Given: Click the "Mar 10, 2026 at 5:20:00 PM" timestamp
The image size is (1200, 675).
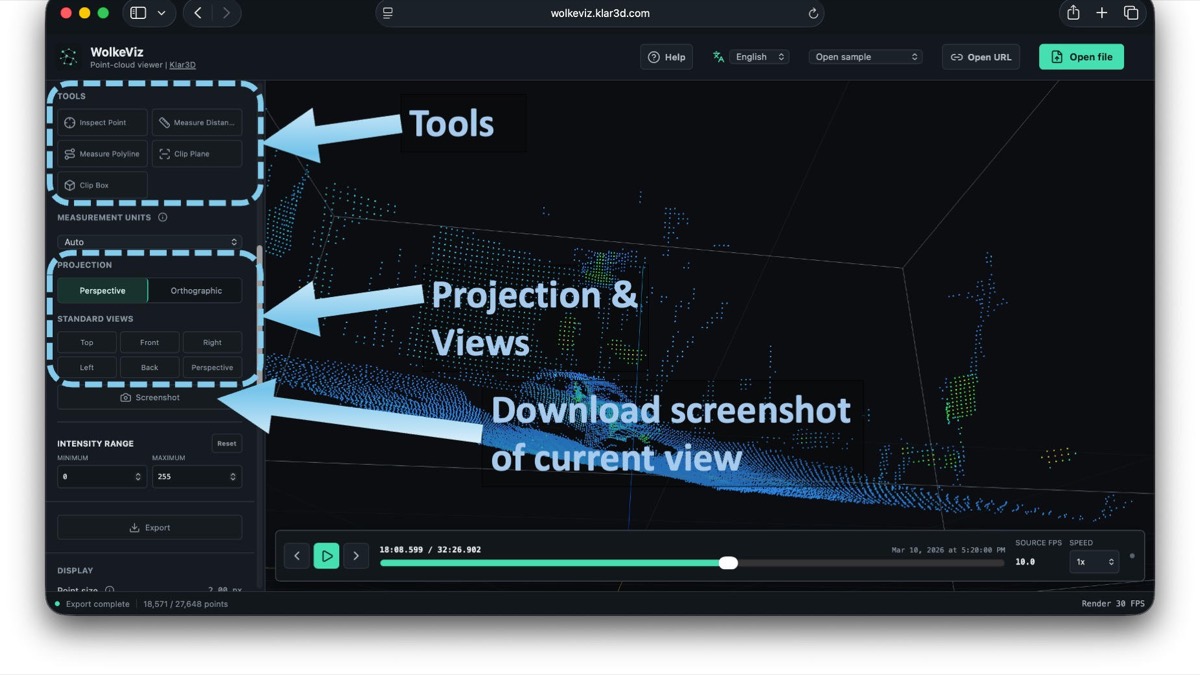Looking at the screenshot, I should pos(948,550).
